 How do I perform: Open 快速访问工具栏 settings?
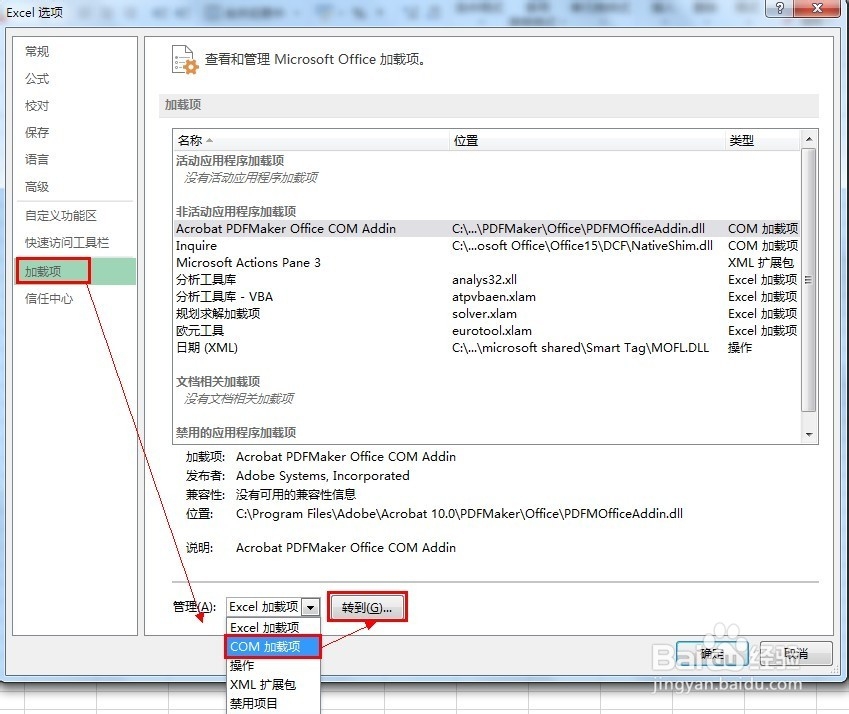67,243
